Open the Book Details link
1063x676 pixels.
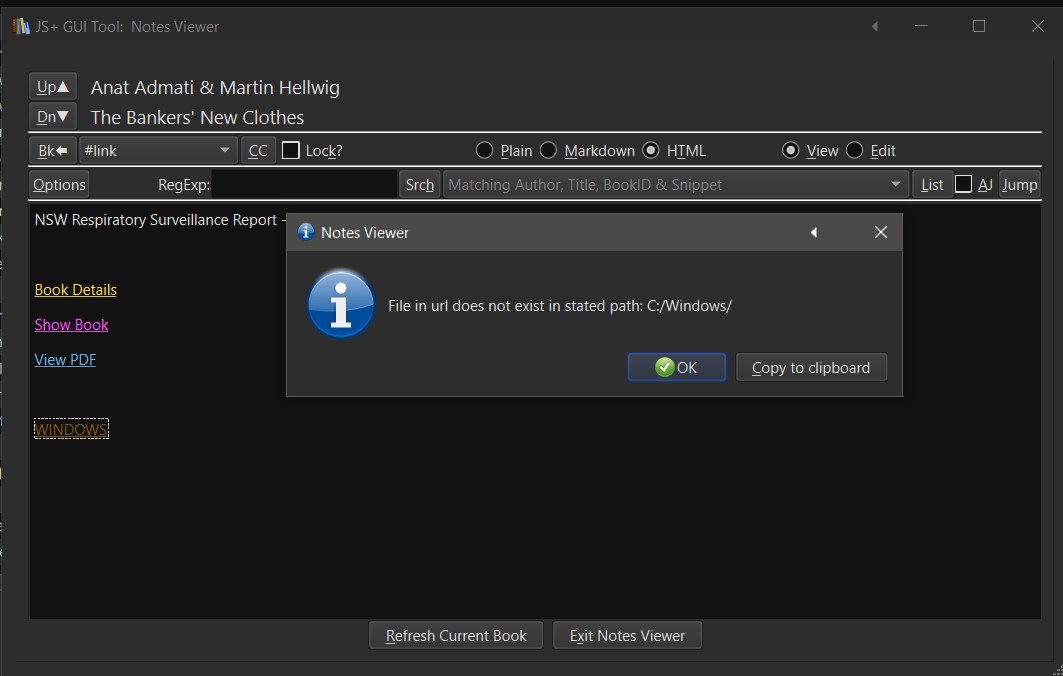[x=75, y=290]
